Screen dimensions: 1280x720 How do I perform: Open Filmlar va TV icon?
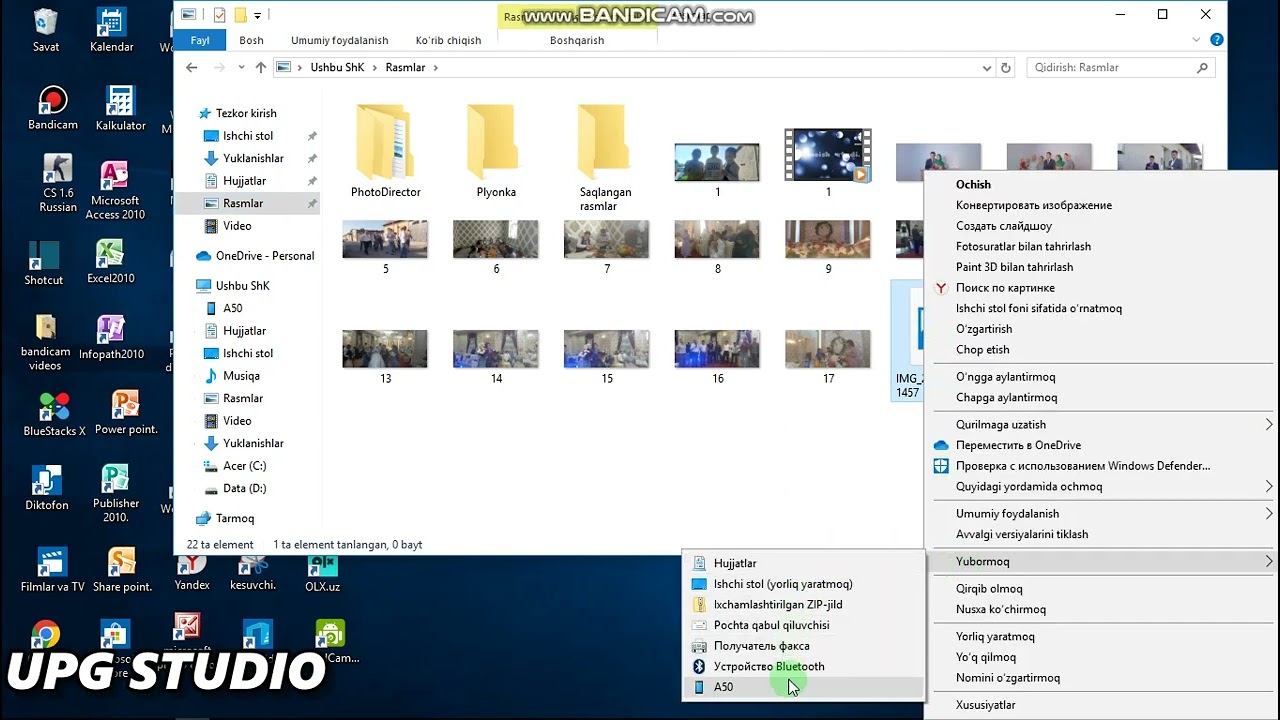point(52,570)
